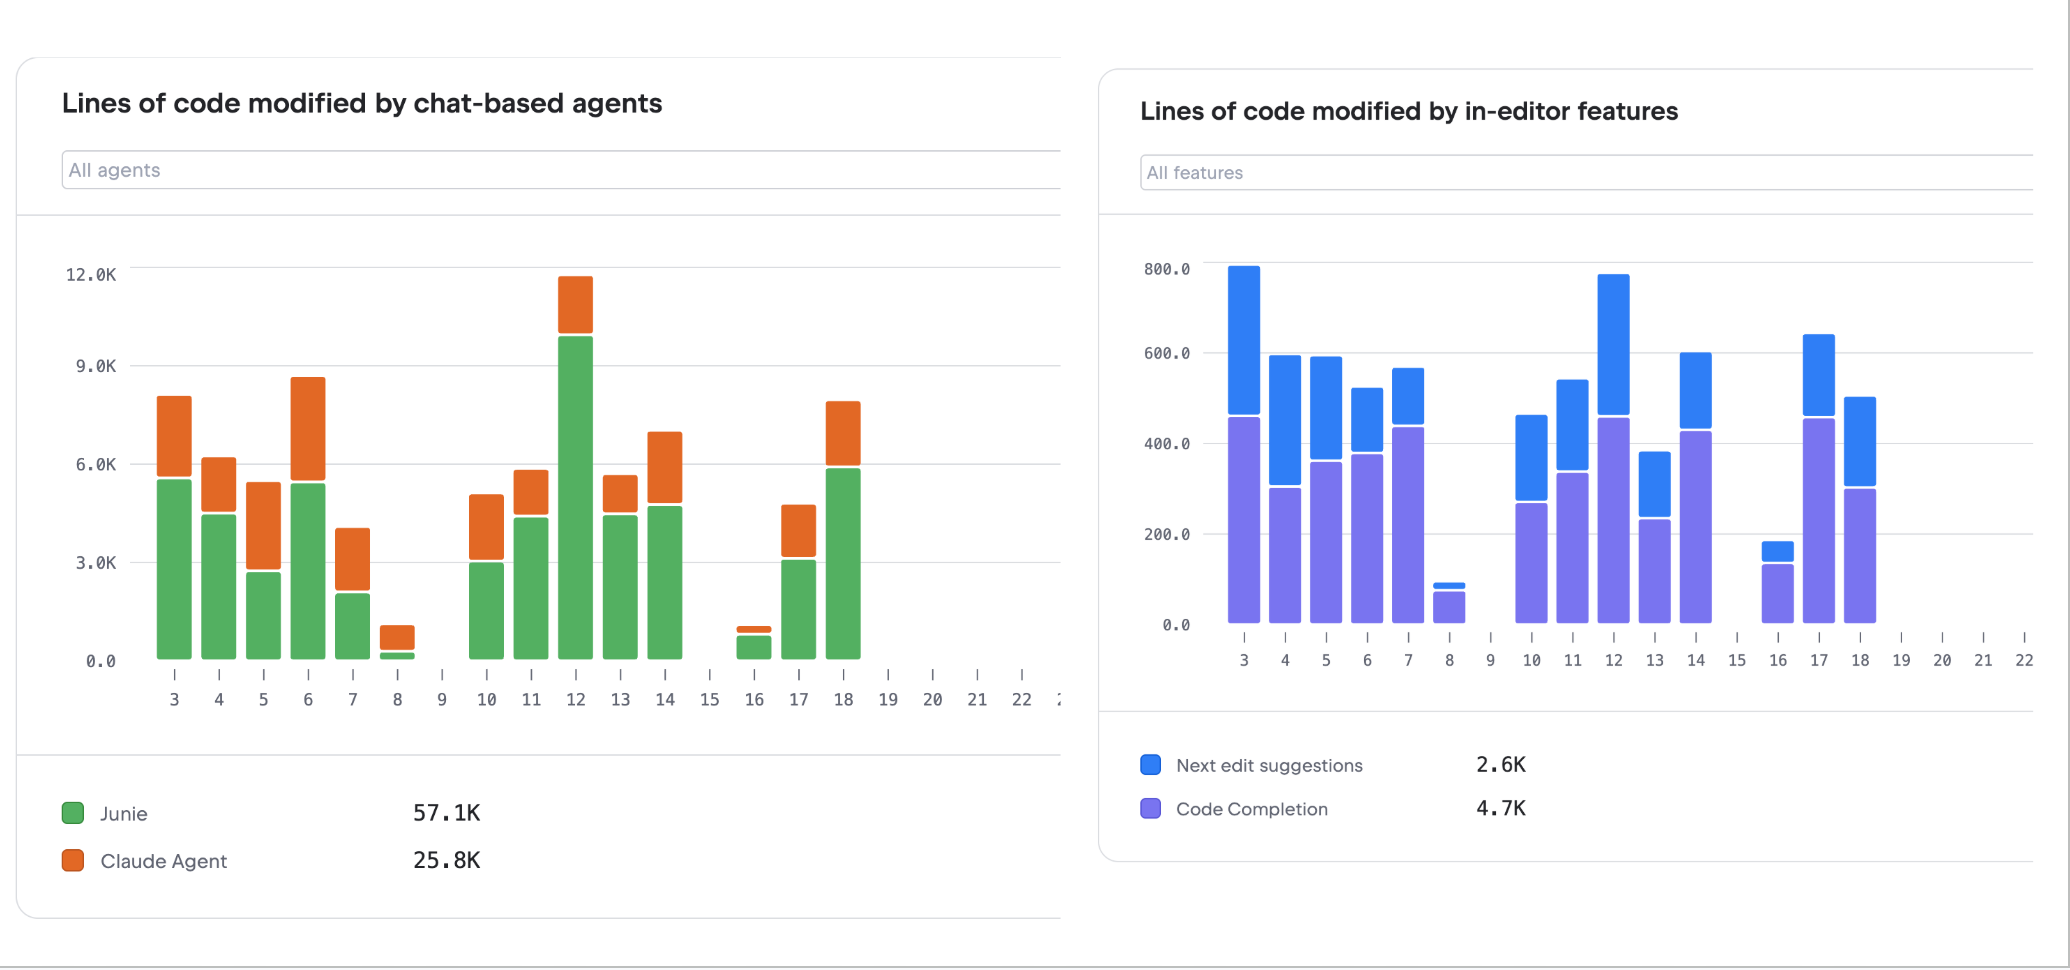Select the purple Code Completion bar on day 17
Viewport: 2070px width, 970px height.
(1819, 520)
